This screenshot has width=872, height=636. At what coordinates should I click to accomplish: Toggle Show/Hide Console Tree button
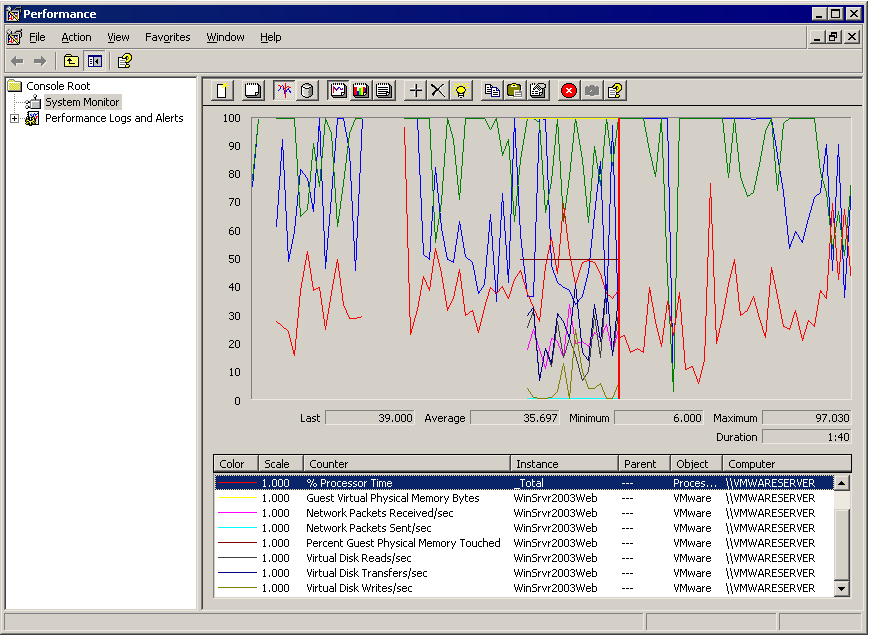pos(94,61)
